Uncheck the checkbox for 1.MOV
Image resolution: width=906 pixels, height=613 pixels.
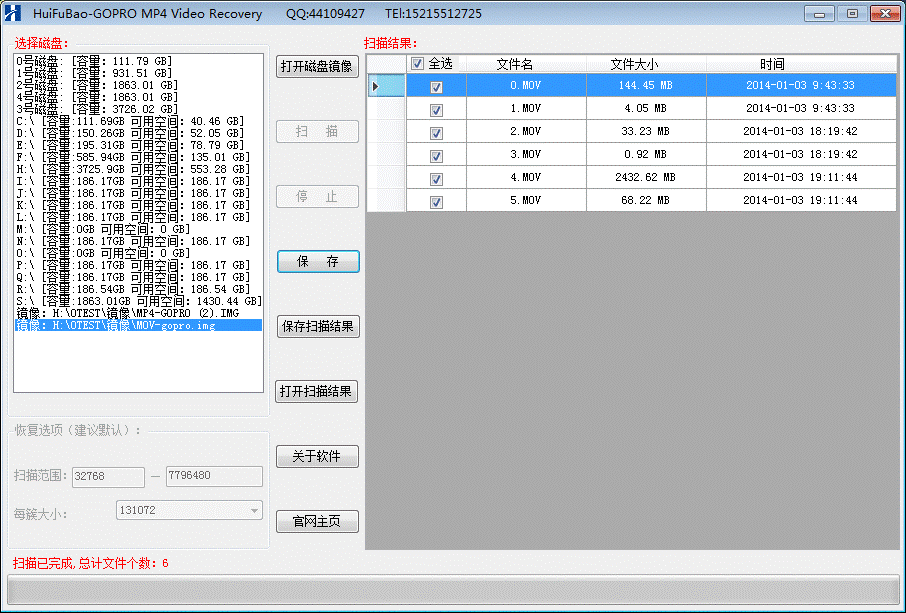point(436,110)
